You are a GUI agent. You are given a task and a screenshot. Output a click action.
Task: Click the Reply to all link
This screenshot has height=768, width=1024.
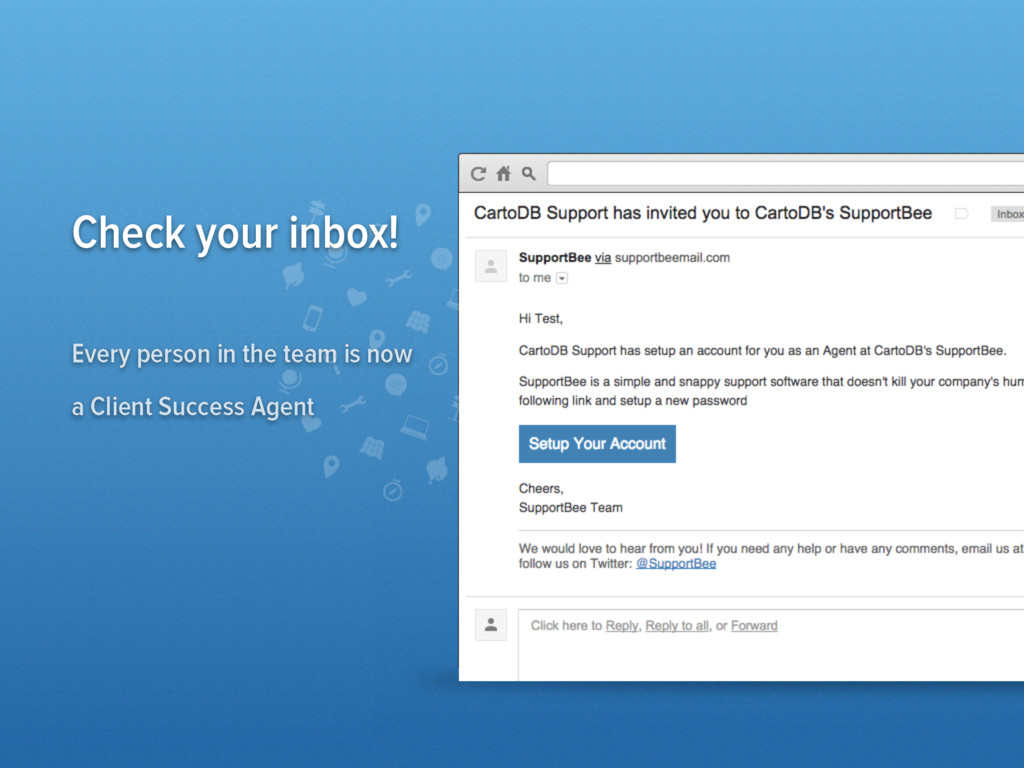[677, 626]
